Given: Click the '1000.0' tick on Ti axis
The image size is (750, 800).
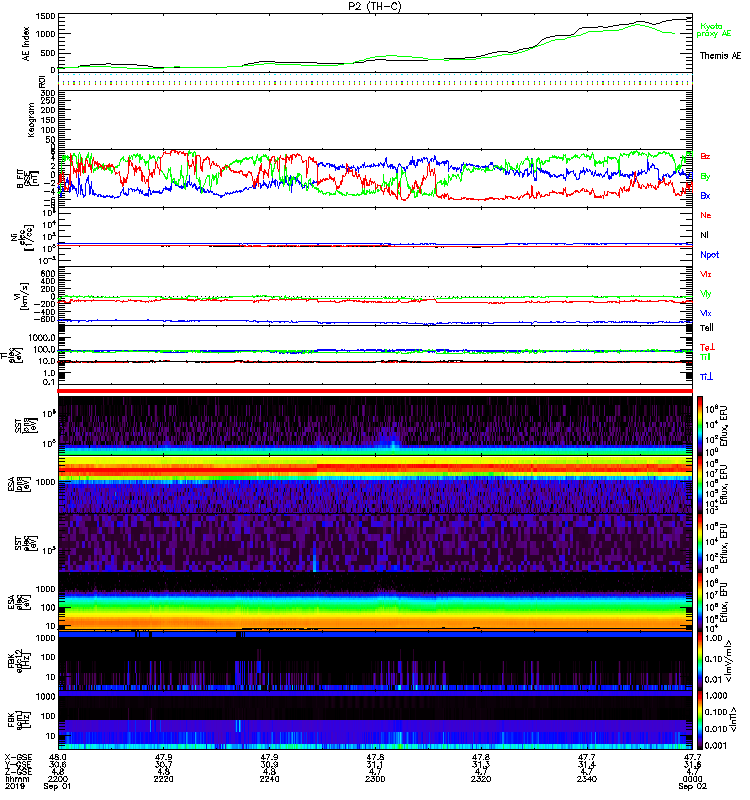Looking at the screenshot, I should point(42,338).
